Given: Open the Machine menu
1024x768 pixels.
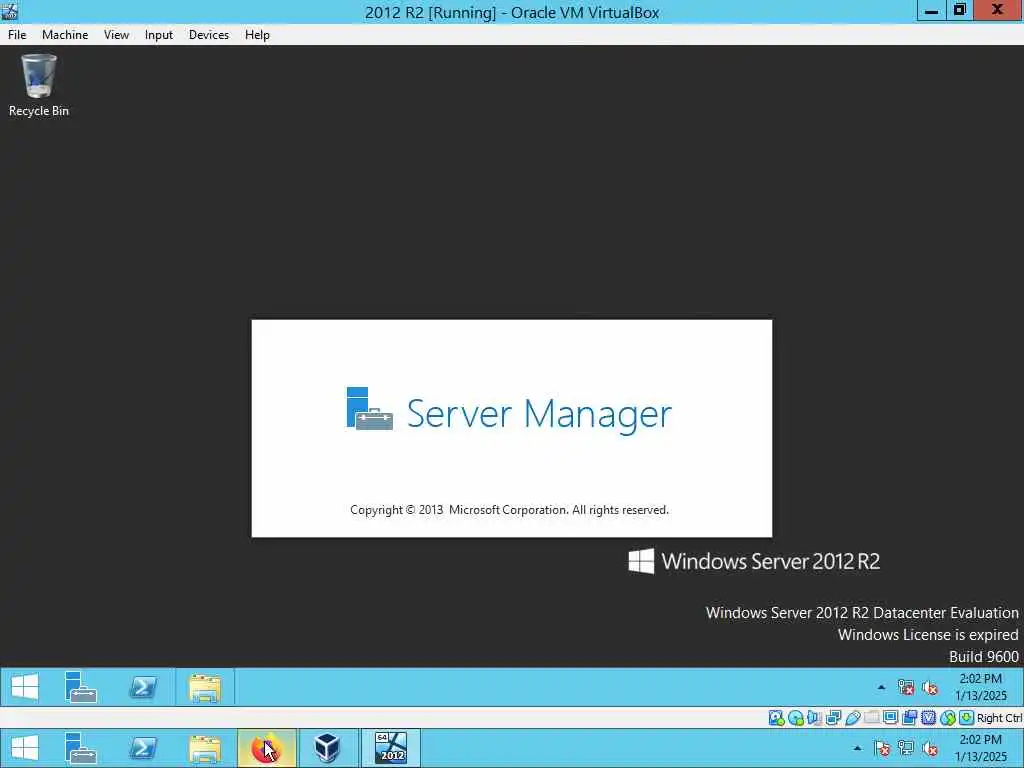Looking at the screenshot, I should click(x=65, y=35).
